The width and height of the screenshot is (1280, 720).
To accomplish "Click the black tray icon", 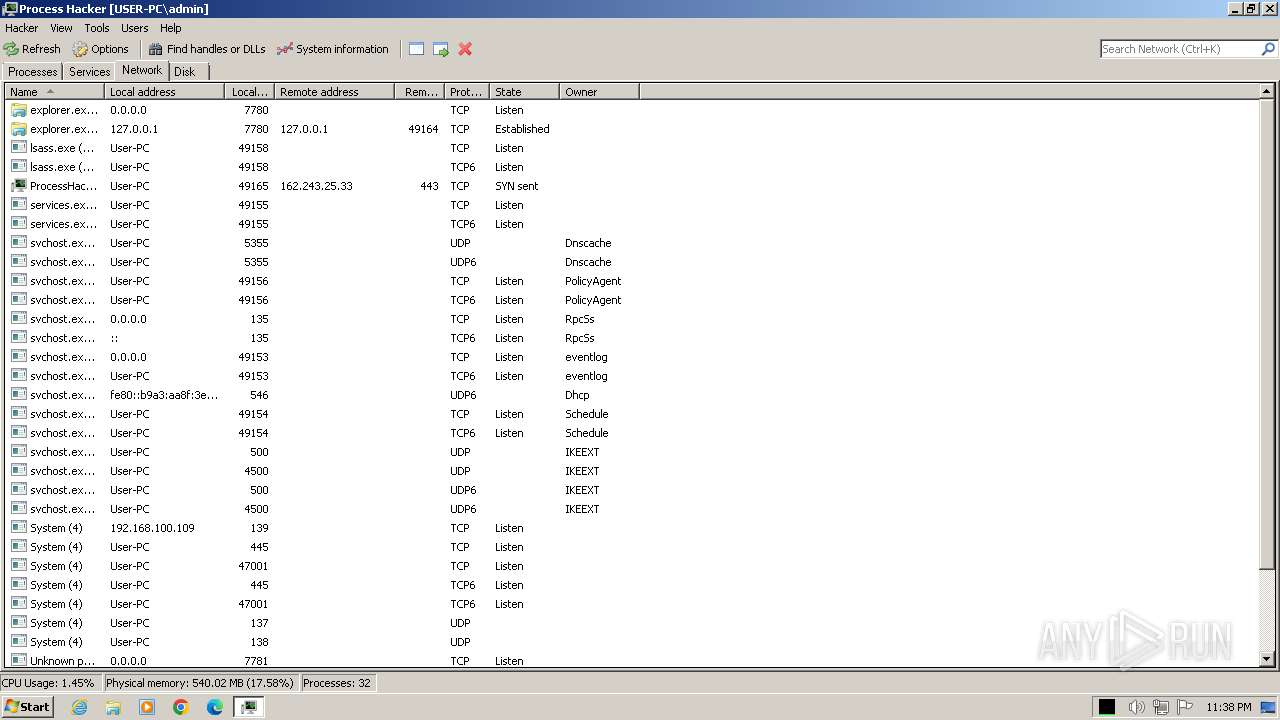I will point(1107,707).
